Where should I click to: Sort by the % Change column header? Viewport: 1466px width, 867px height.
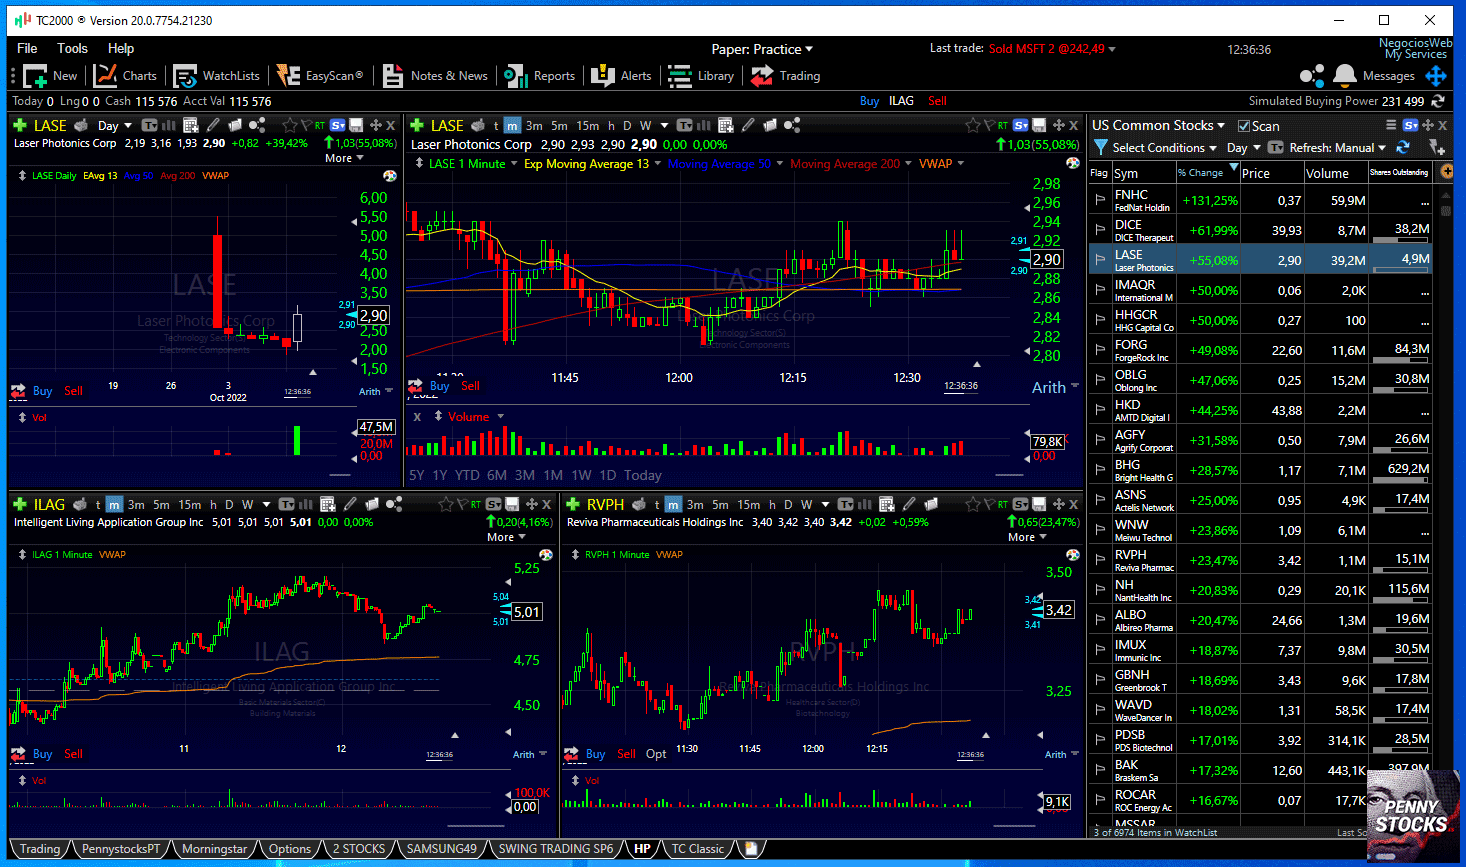click(x=1207, y=173)
